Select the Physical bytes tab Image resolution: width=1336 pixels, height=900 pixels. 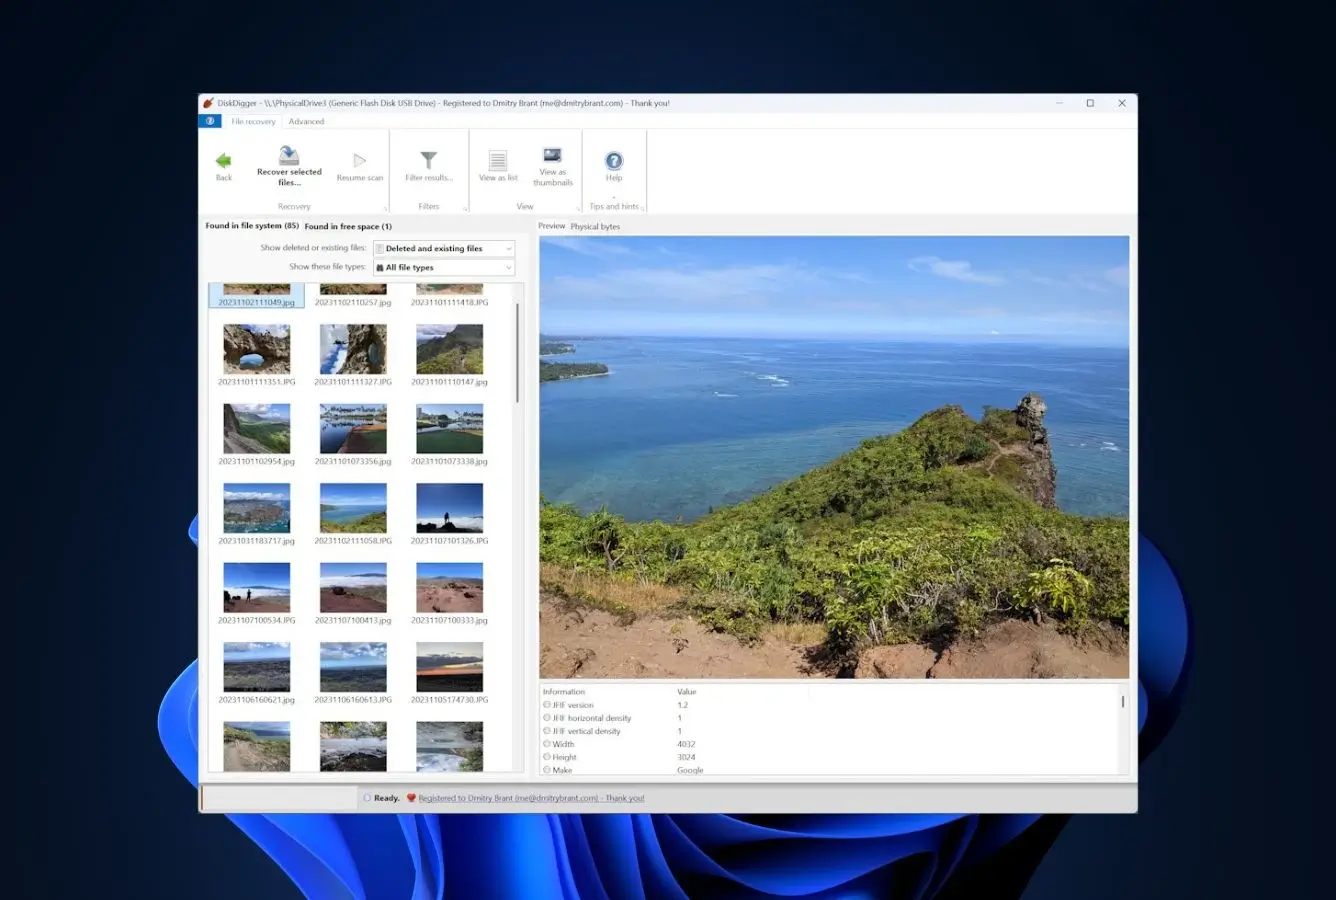pos(595,226)
